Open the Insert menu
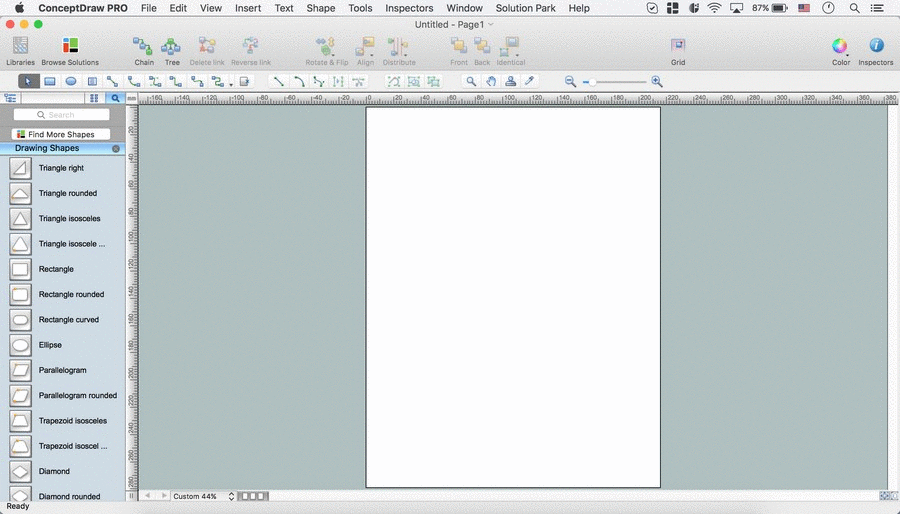The width and height of the screenshot is (900, 515). [x=248, y=8]
